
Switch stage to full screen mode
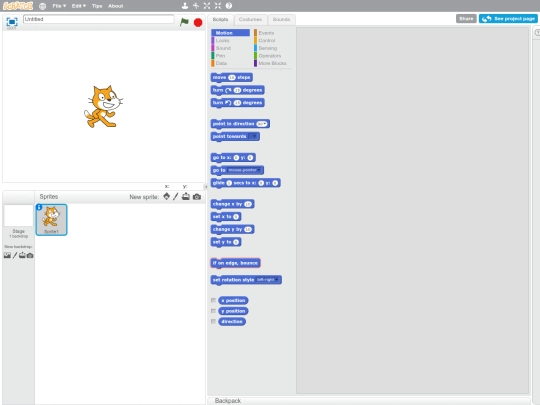(12, 22)
